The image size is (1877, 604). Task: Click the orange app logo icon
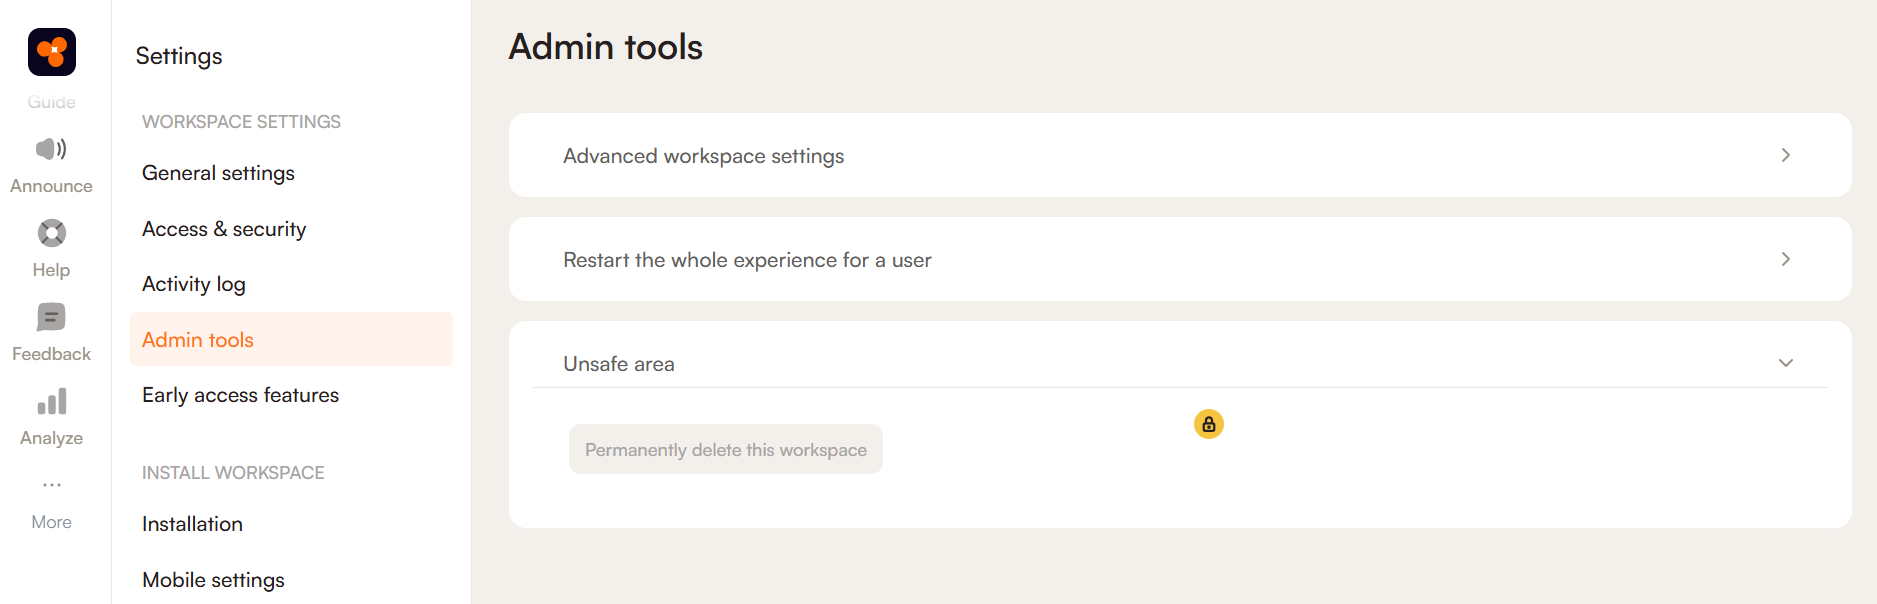pyautogui.click(x=52, y=52)
